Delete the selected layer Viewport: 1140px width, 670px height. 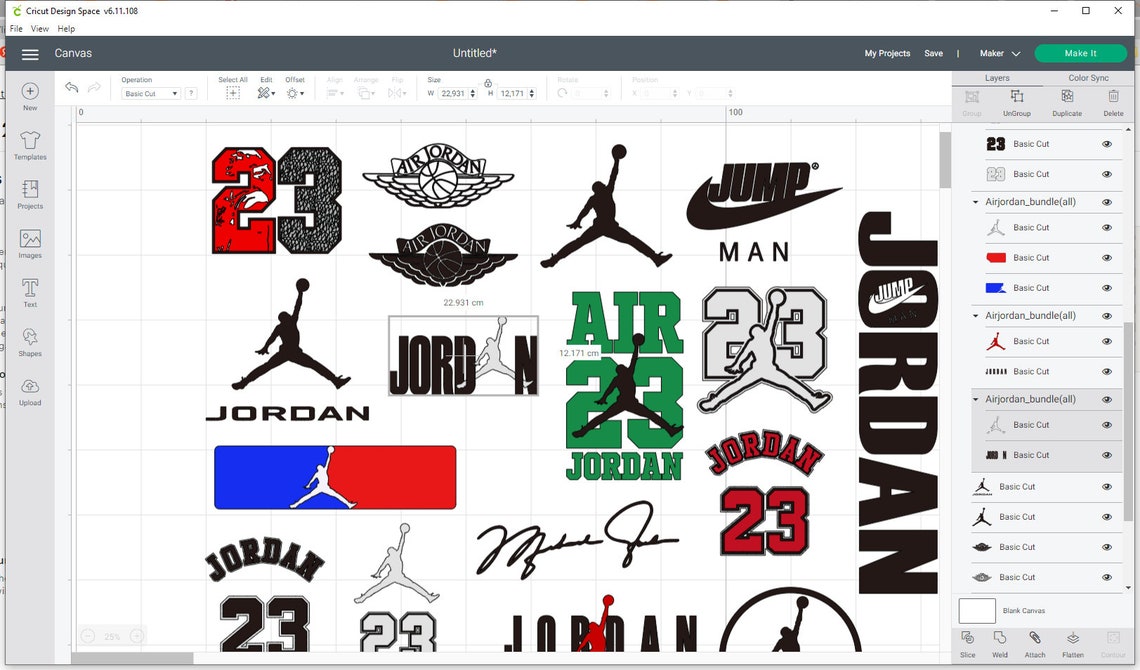click(1113, 103)
